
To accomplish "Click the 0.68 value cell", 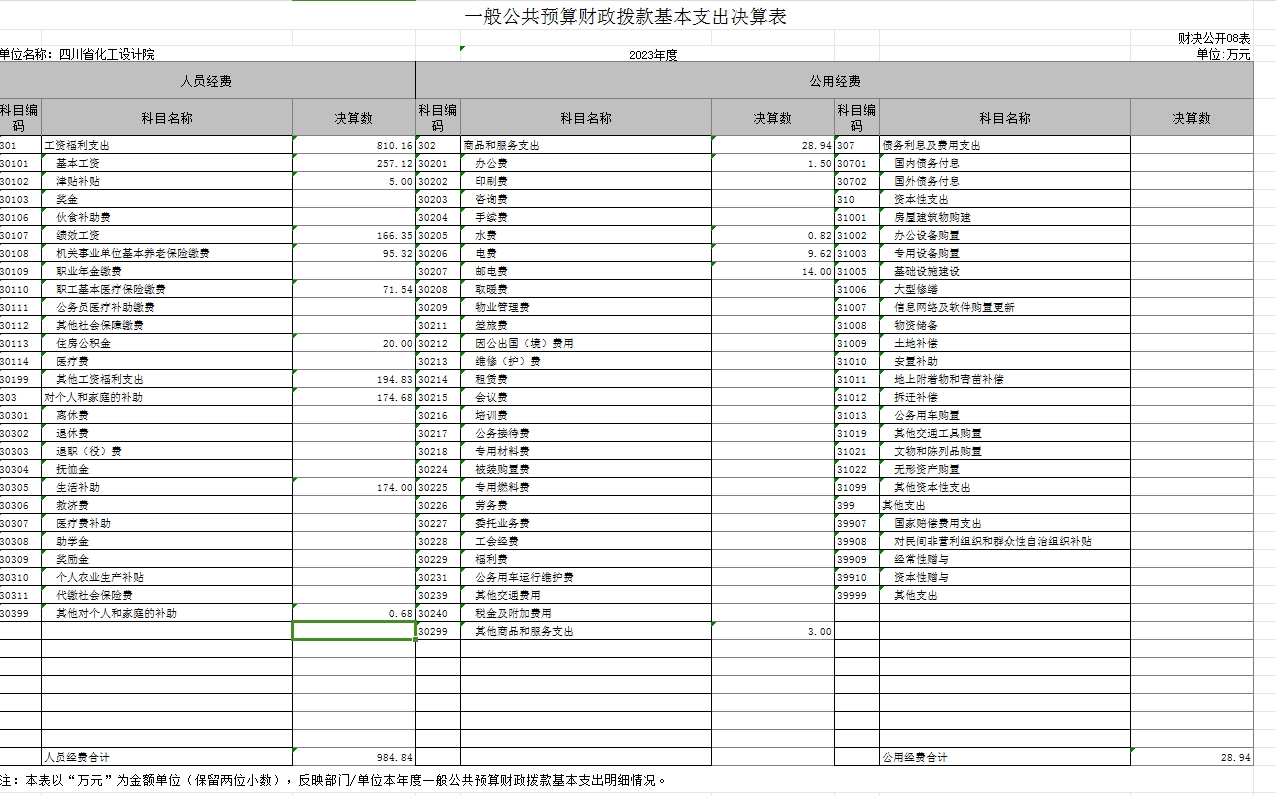I will pyautogui.click(x=354, y=613).
